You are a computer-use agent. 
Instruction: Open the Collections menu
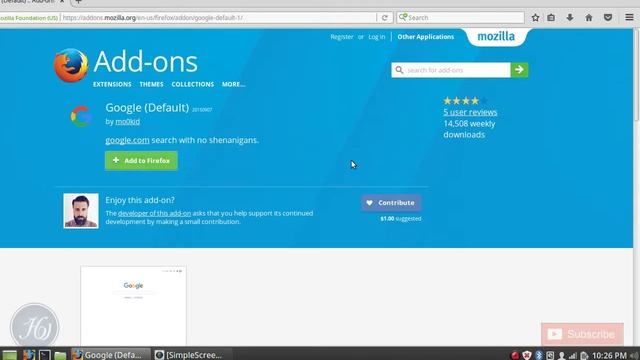[x=193, y=84]
